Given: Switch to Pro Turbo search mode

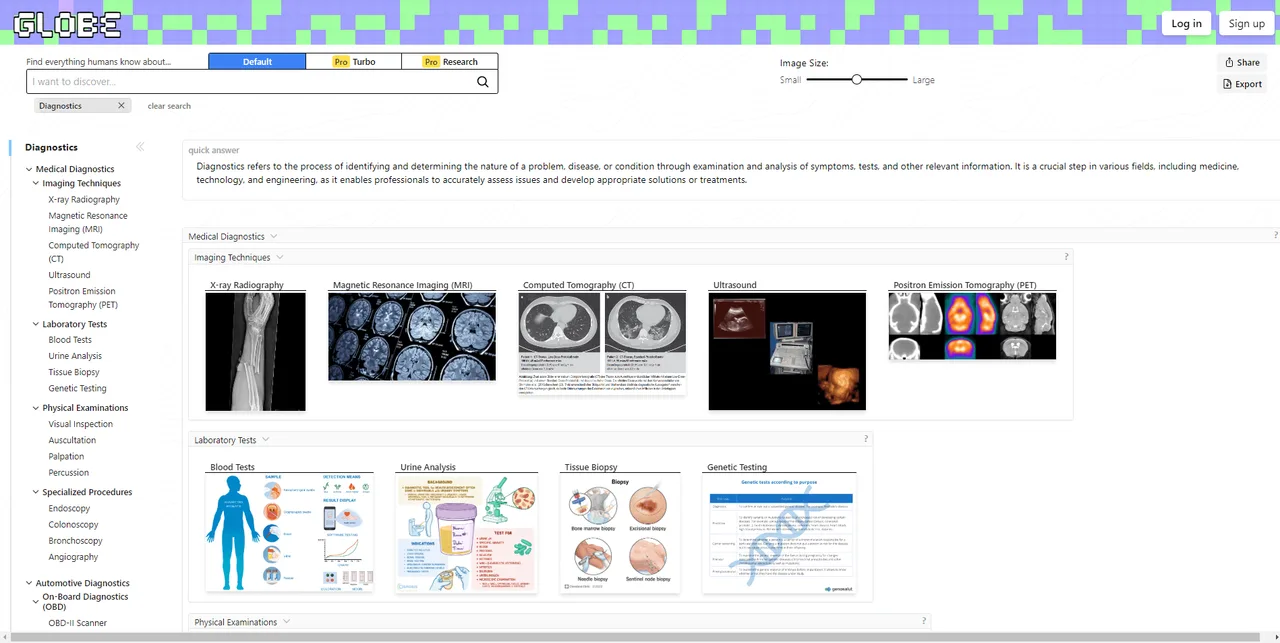Looking at the screenshot, I should pyautogui.click(x=354, y=61).
